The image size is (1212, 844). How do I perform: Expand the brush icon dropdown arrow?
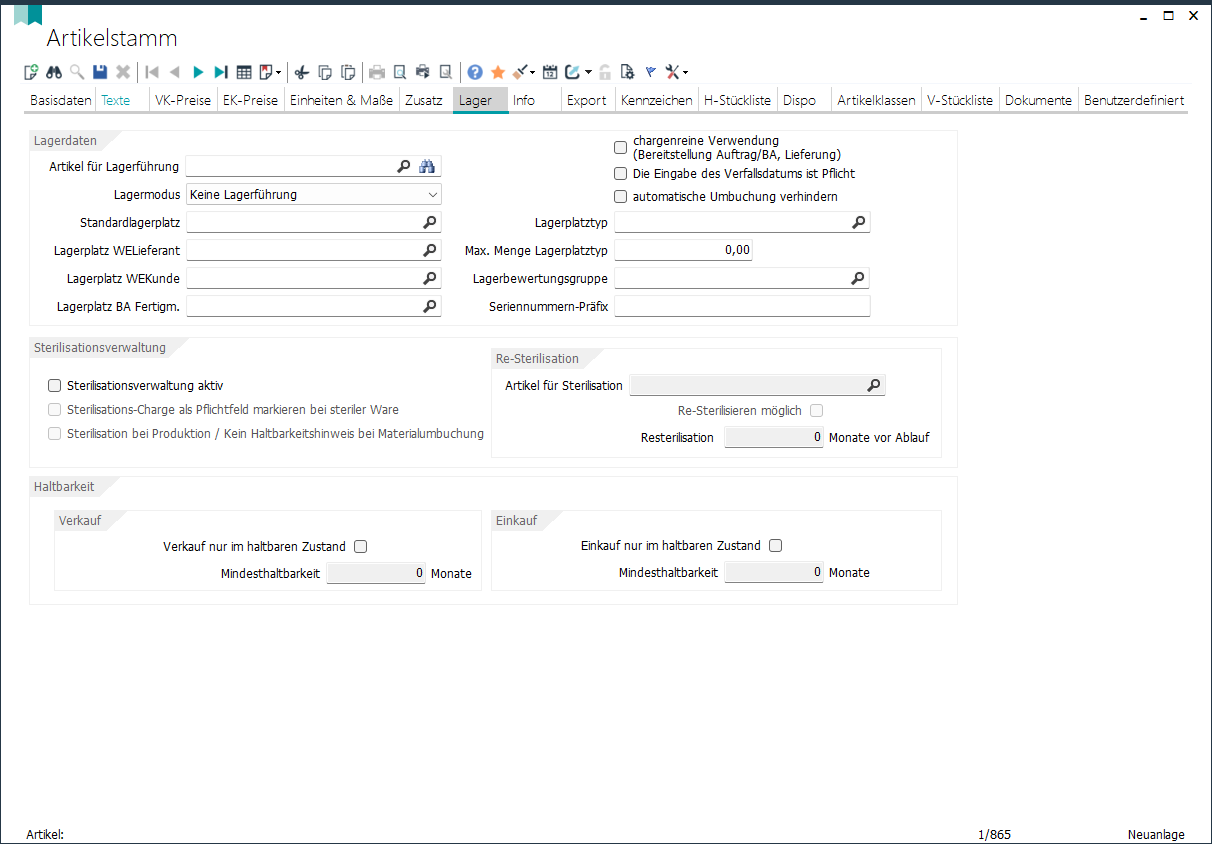click(533, 73)
